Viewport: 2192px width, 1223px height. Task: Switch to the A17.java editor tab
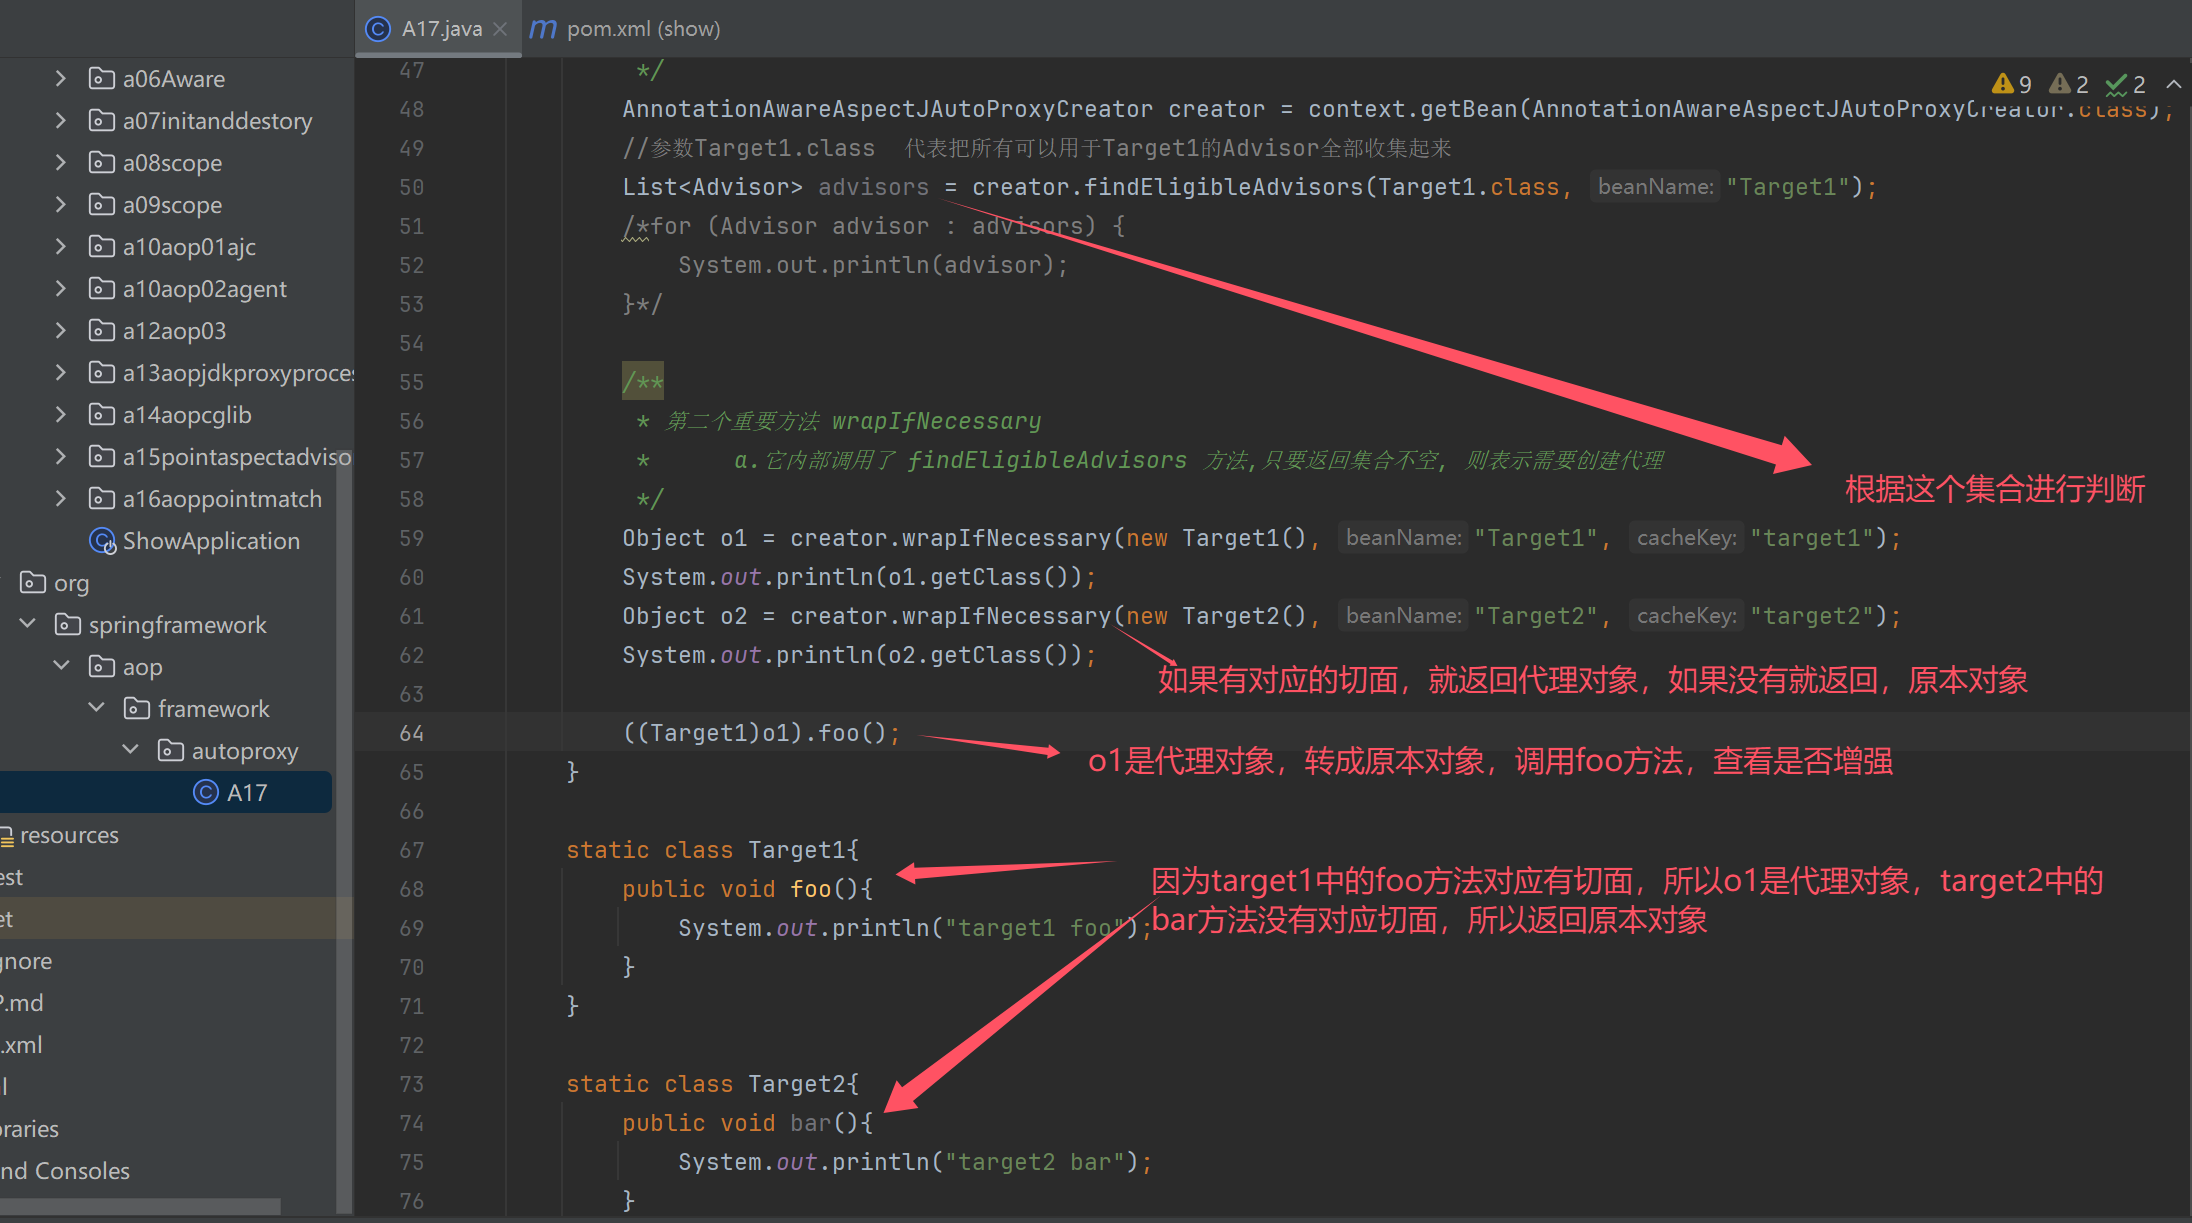pos(440,29)
